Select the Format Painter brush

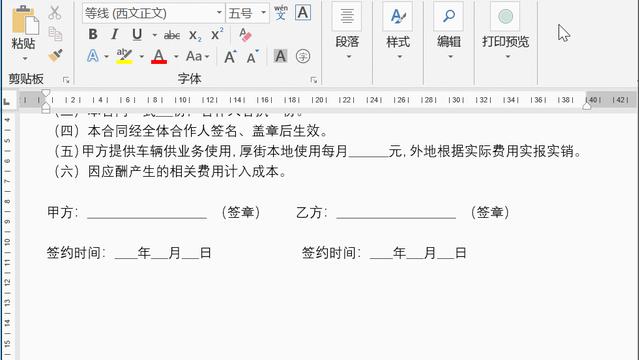[55, 55]
